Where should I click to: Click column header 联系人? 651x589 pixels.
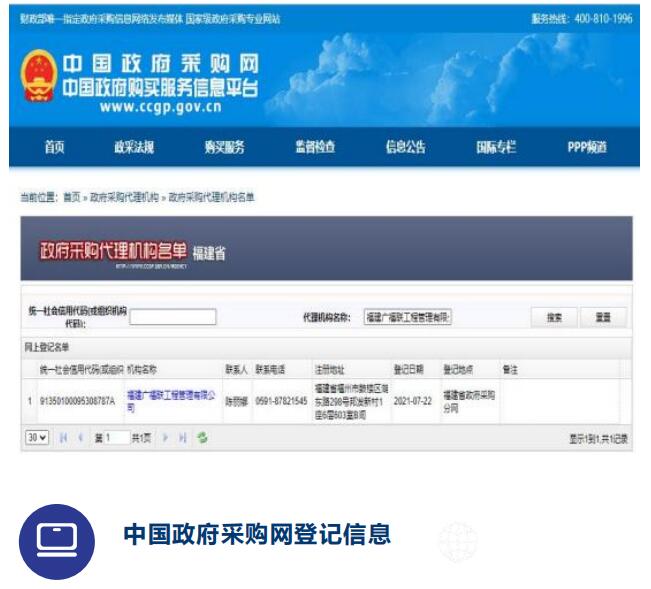236,369
